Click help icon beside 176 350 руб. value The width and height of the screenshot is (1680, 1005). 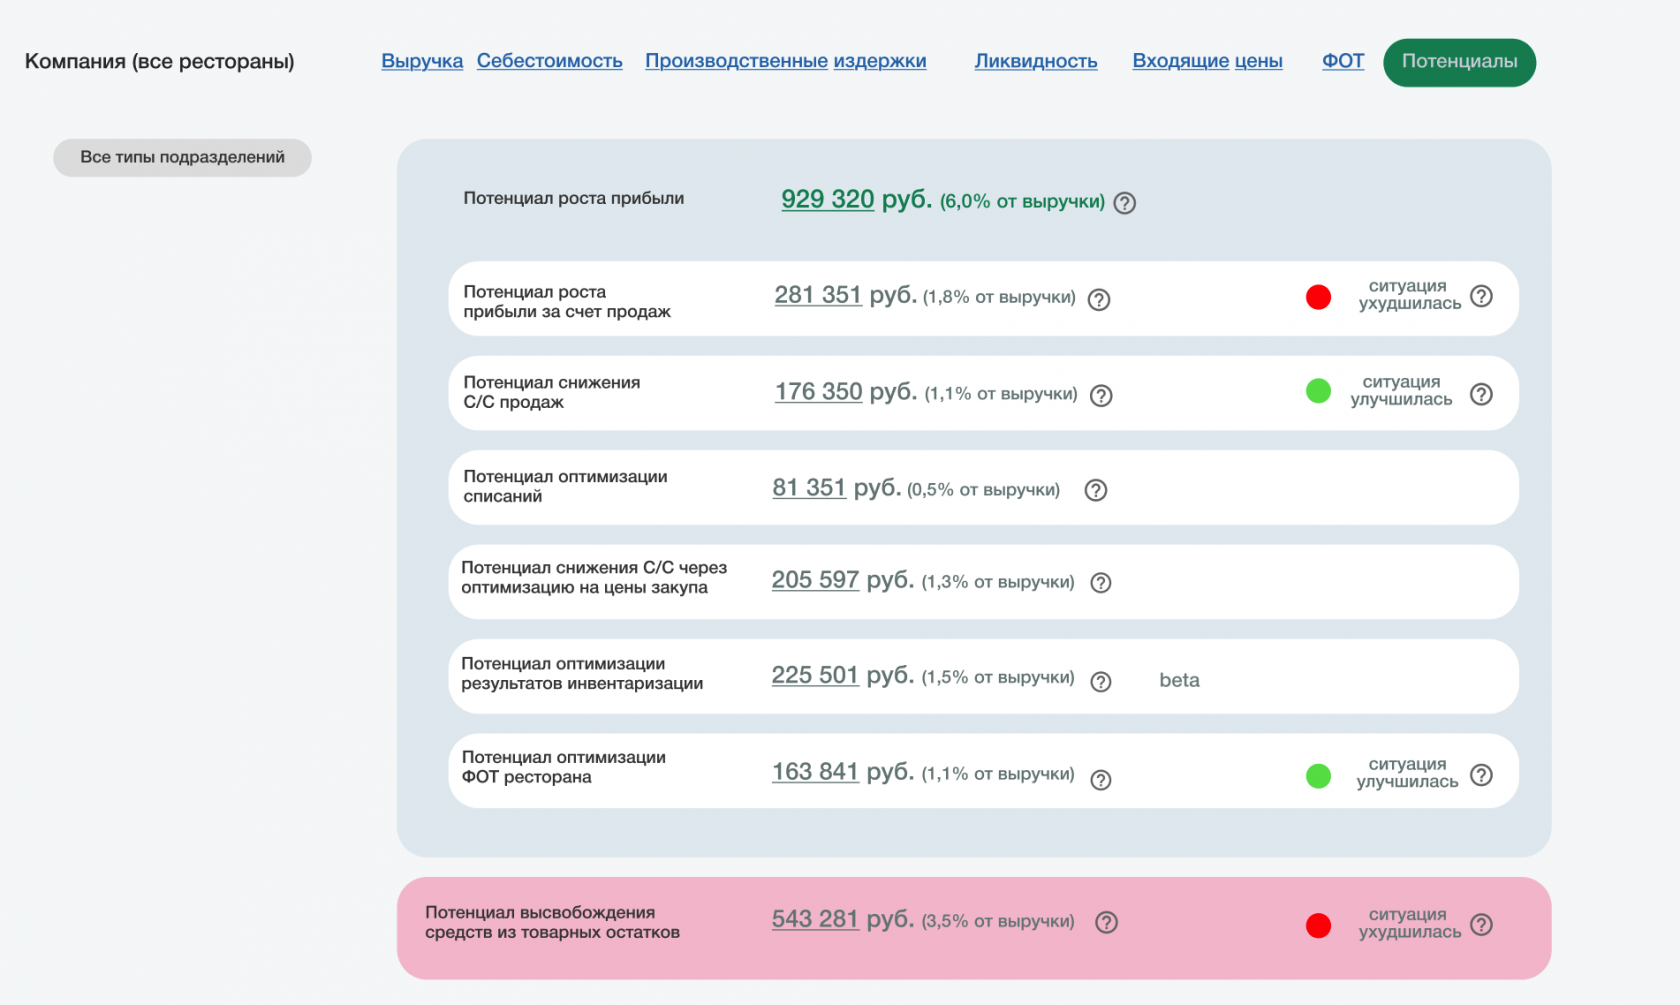click(1100, 395)
